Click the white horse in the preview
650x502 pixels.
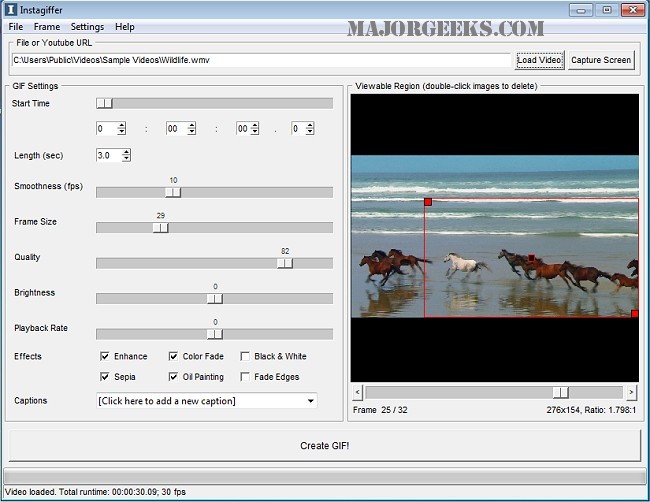click(463, 264)
